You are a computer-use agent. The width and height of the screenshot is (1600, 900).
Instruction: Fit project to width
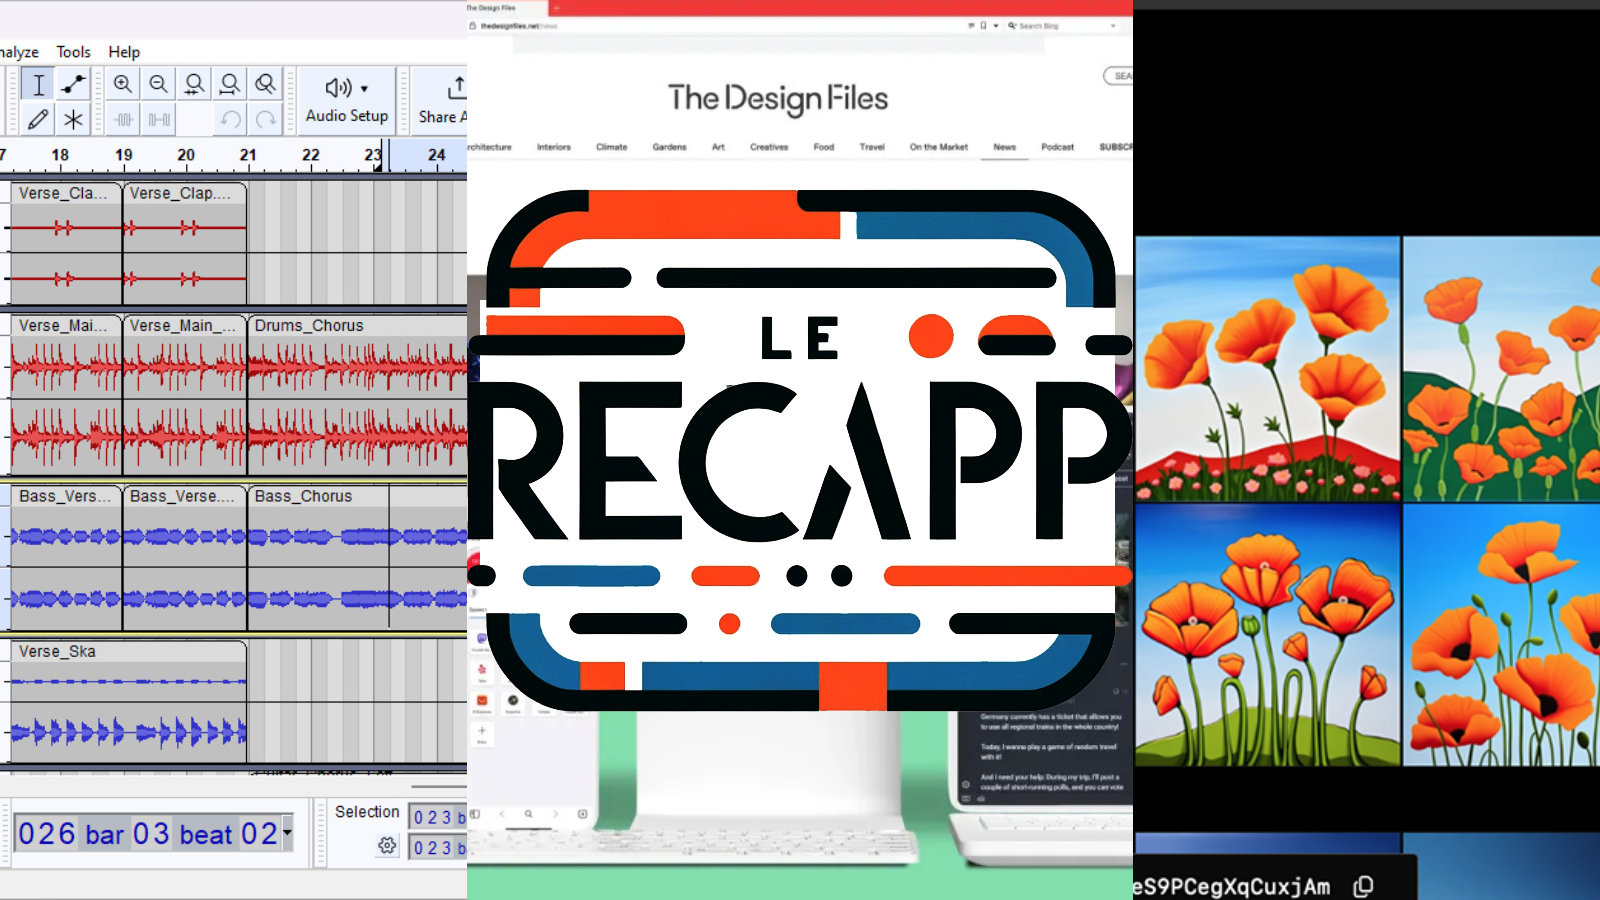(230, 85)
